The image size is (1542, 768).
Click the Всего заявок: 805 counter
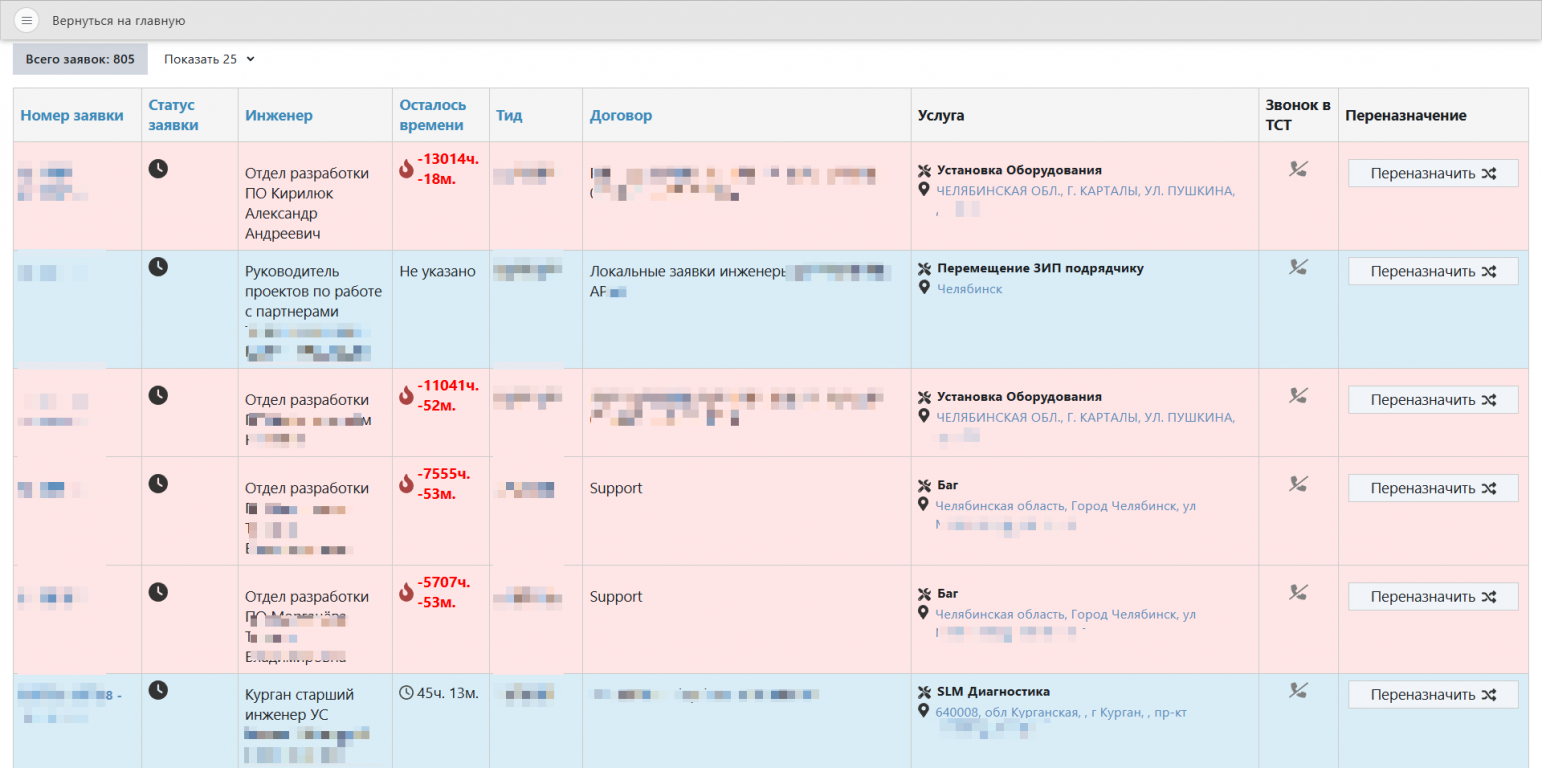(x=80, y=59)
